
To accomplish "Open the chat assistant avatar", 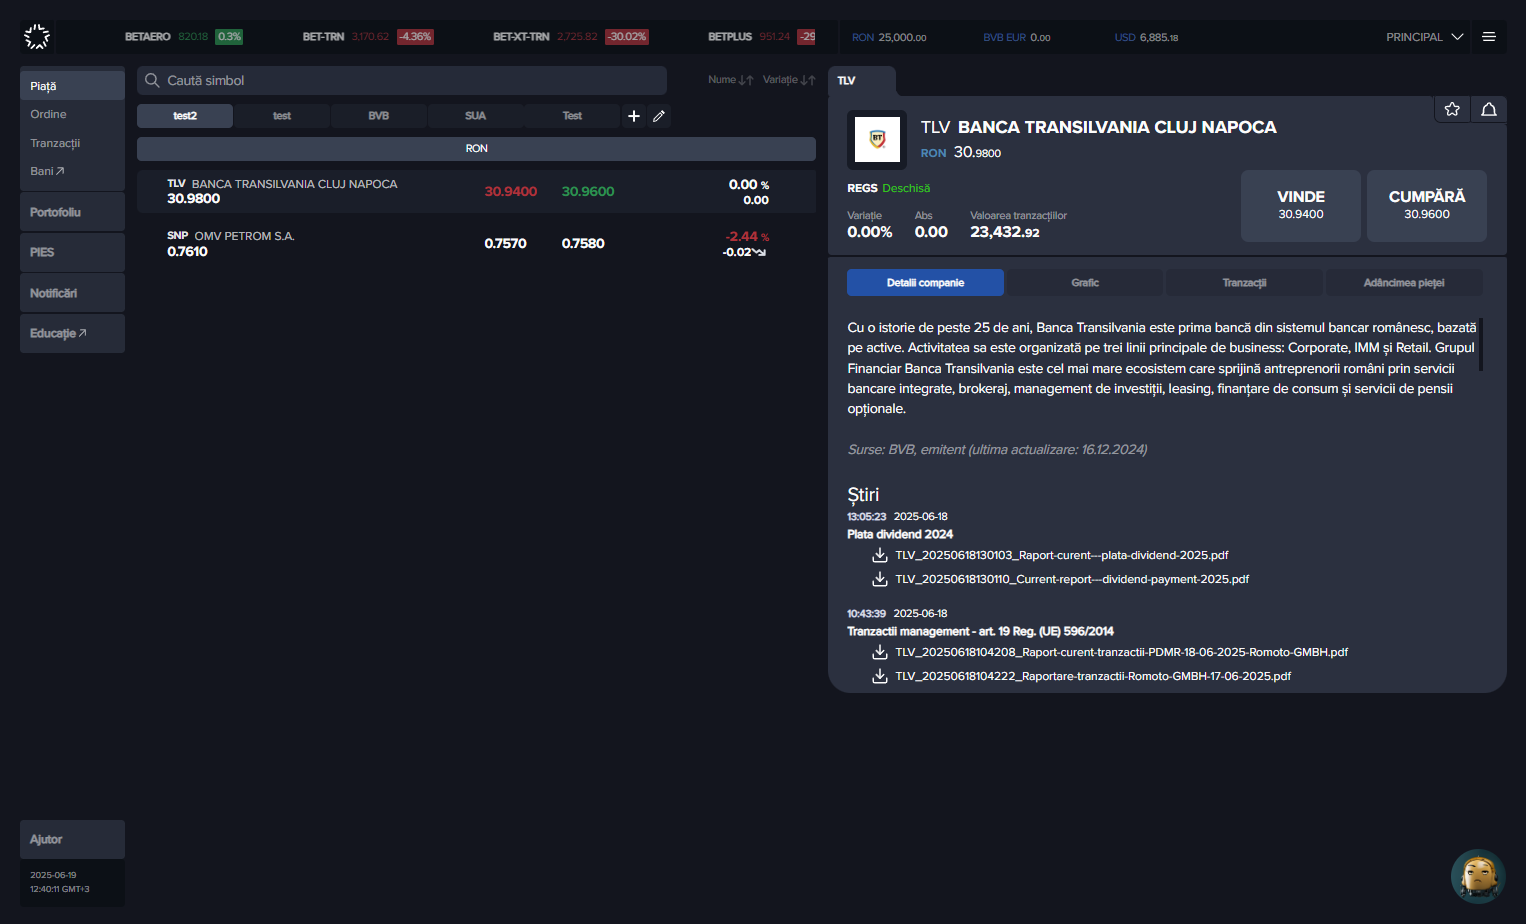I will pyautogui.click(x=1478, y=876).
